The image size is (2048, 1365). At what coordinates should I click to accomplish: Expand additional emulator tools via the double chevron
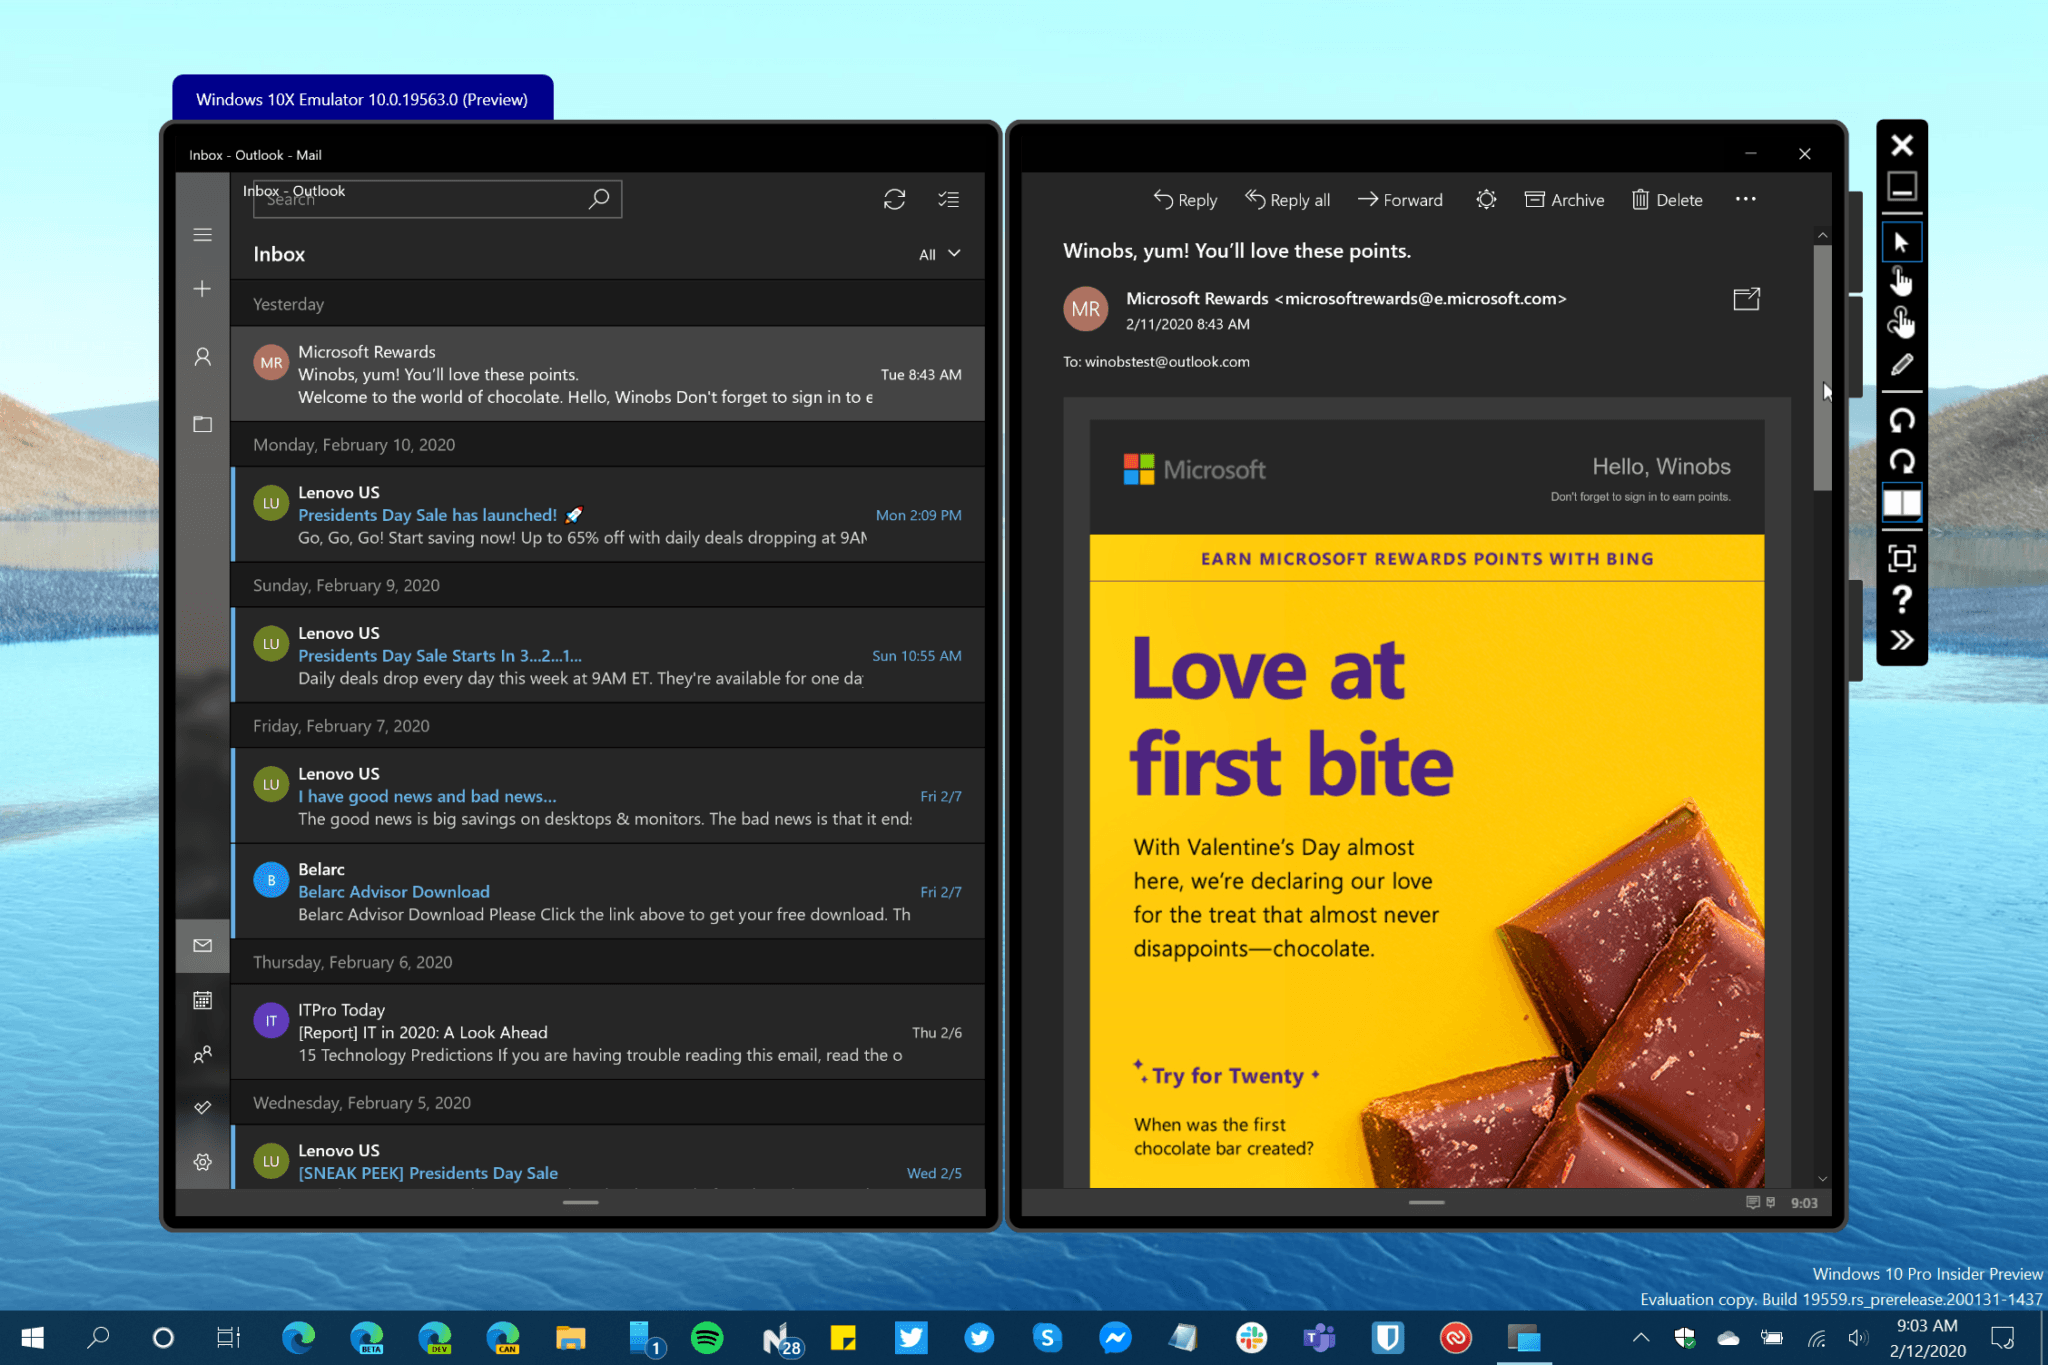(1902, 639)
